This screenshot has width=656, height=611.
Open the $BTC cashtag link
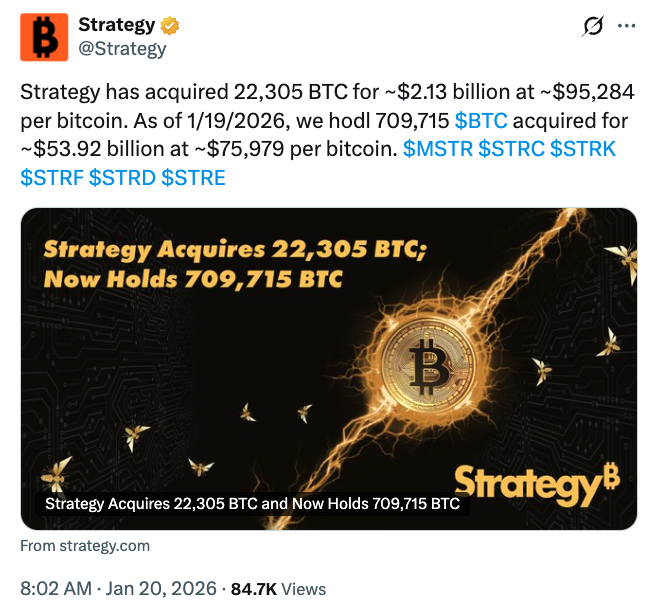click(481, 121)
